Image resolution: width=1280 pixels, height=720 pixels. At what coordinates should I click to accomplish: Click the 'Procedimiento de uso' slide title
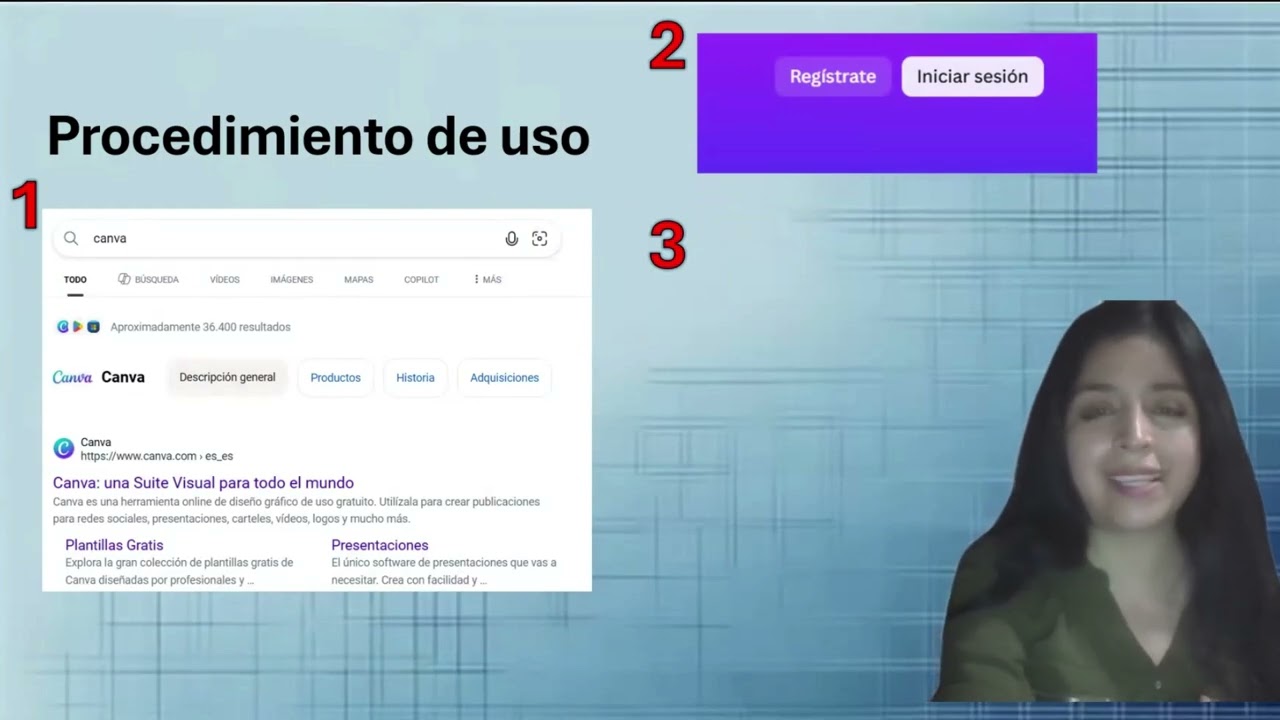pyautogui.click(x=318, y=136)
